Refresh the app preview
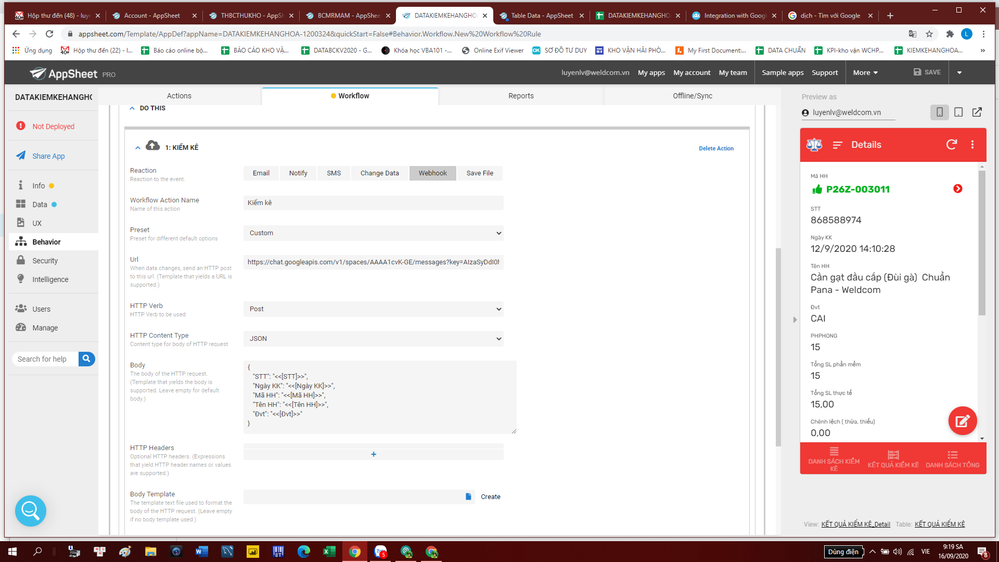Viewport: 999px width, 562px height. pos(951,145)
